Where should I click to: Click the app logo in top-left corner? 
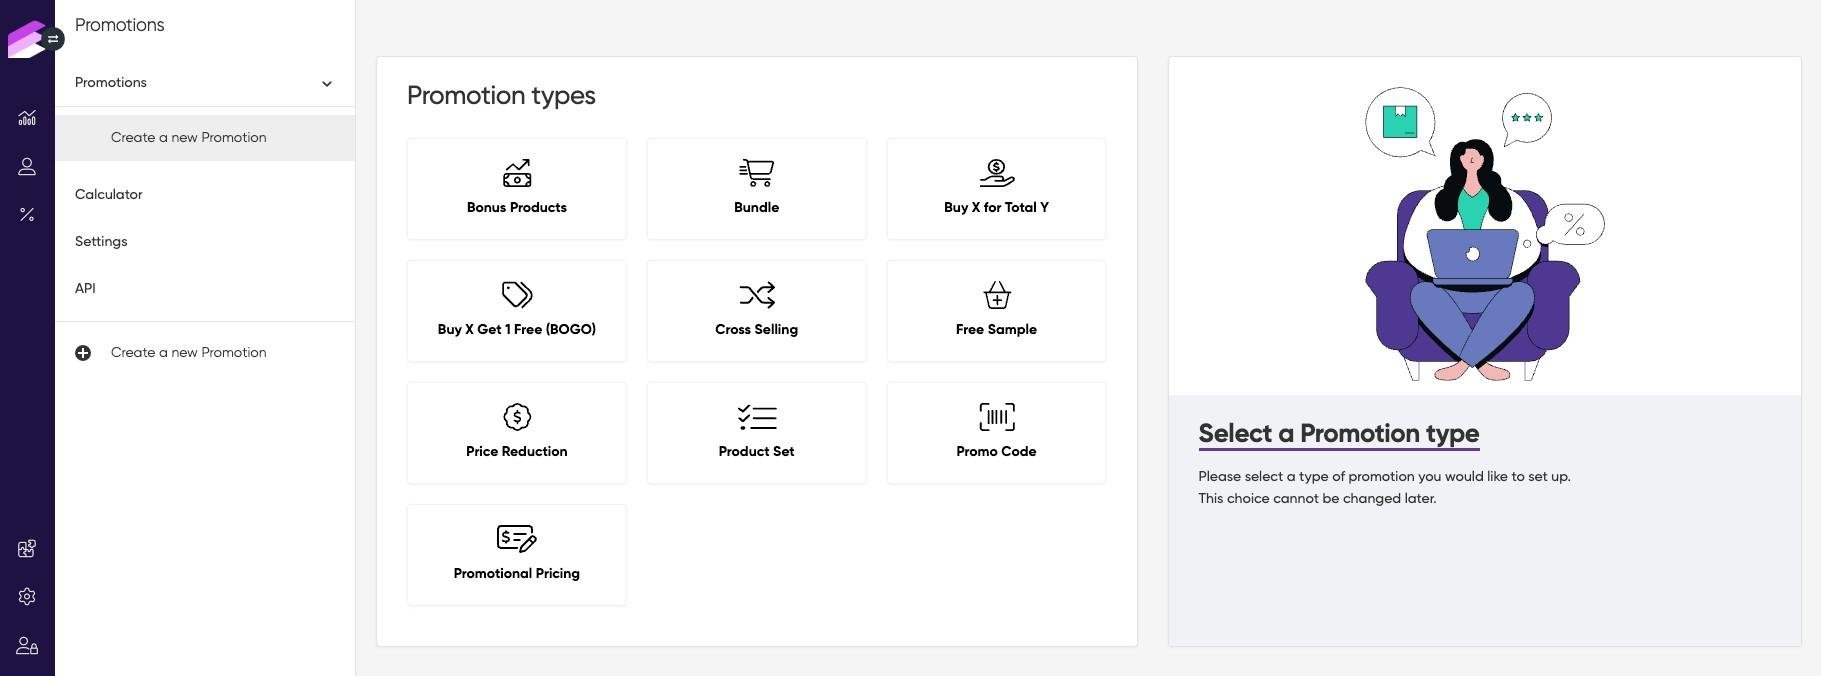click(x=24, y=39)
